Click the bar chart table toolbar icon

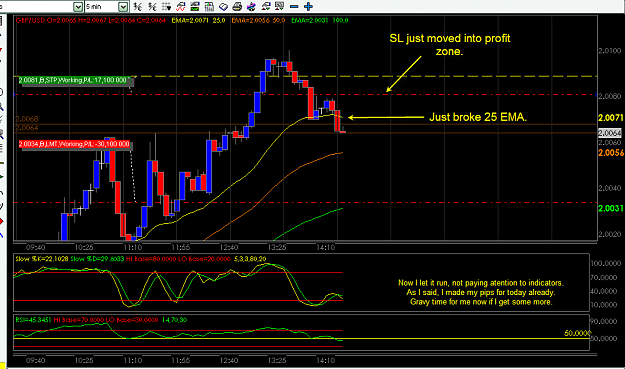click(209, 6)
